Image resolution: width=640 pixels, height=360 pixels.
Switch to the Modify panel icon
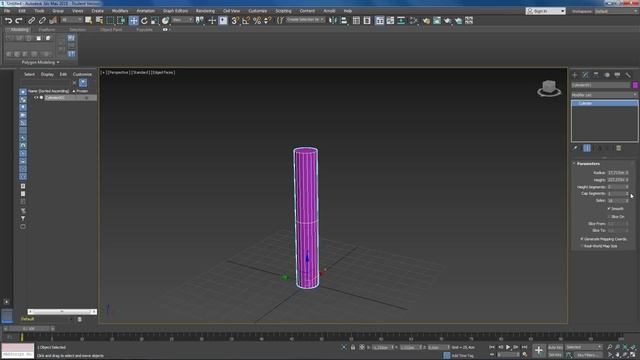[x=585, y=75]
